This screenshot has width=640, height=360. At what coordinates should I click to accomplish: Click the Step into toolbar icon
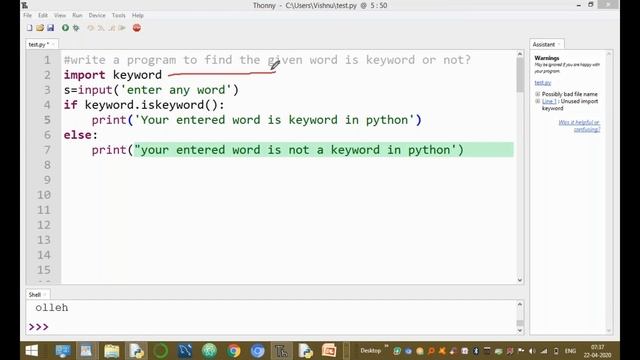coord(101,28)
